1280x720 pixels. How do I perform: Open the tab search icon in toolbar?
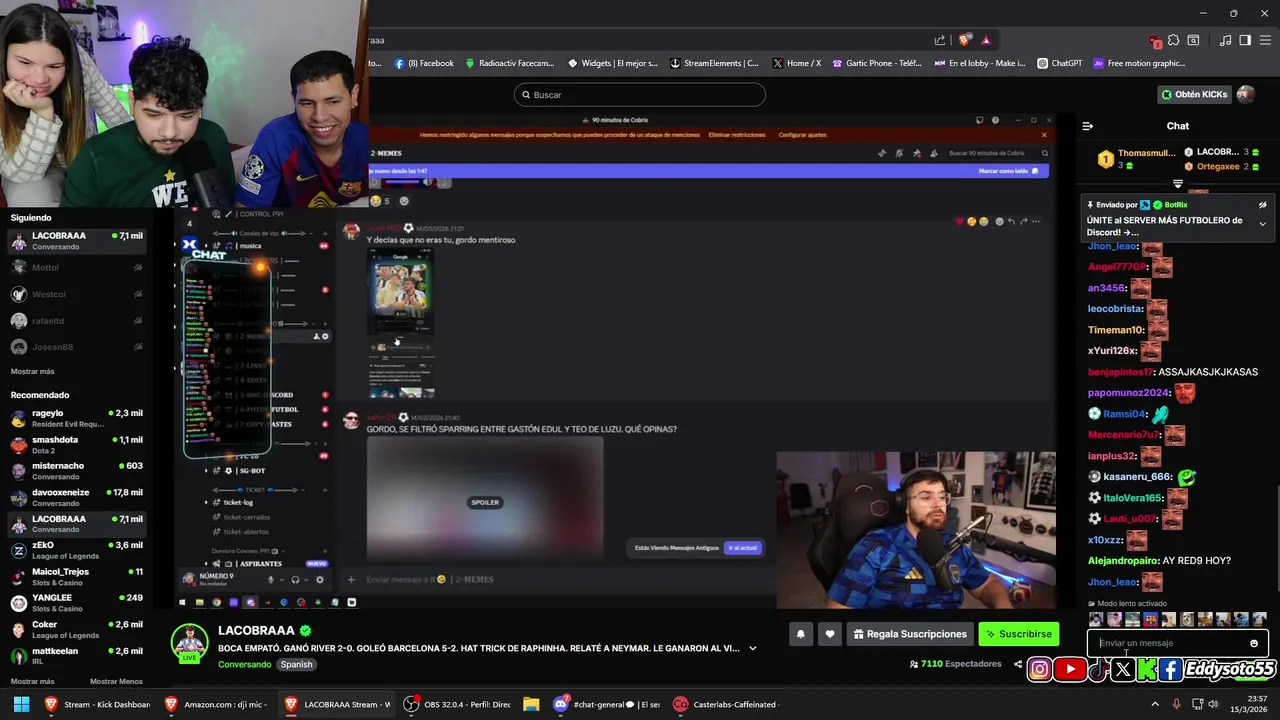click(x=1193, y=40)
